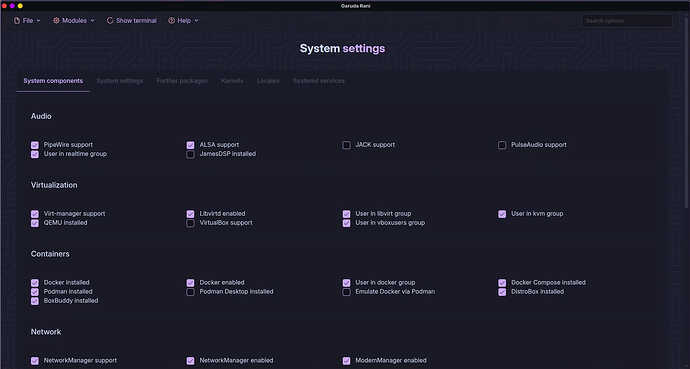690x369 pixels.
Task: Switch to the Further packages tab
Action: point(182,81)
